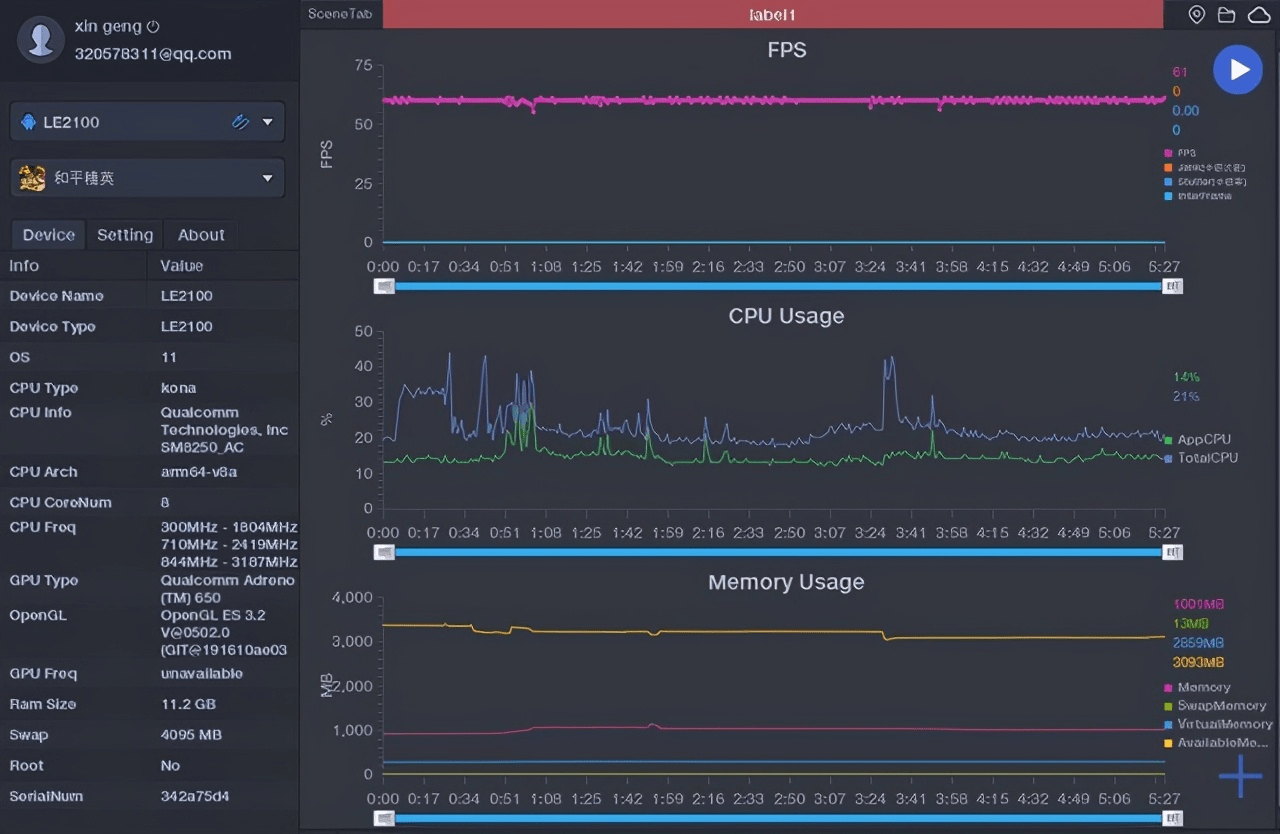Click the blue plus add icon
The height and width of the screenshot is (834, 1280).
pos(1240,776)
